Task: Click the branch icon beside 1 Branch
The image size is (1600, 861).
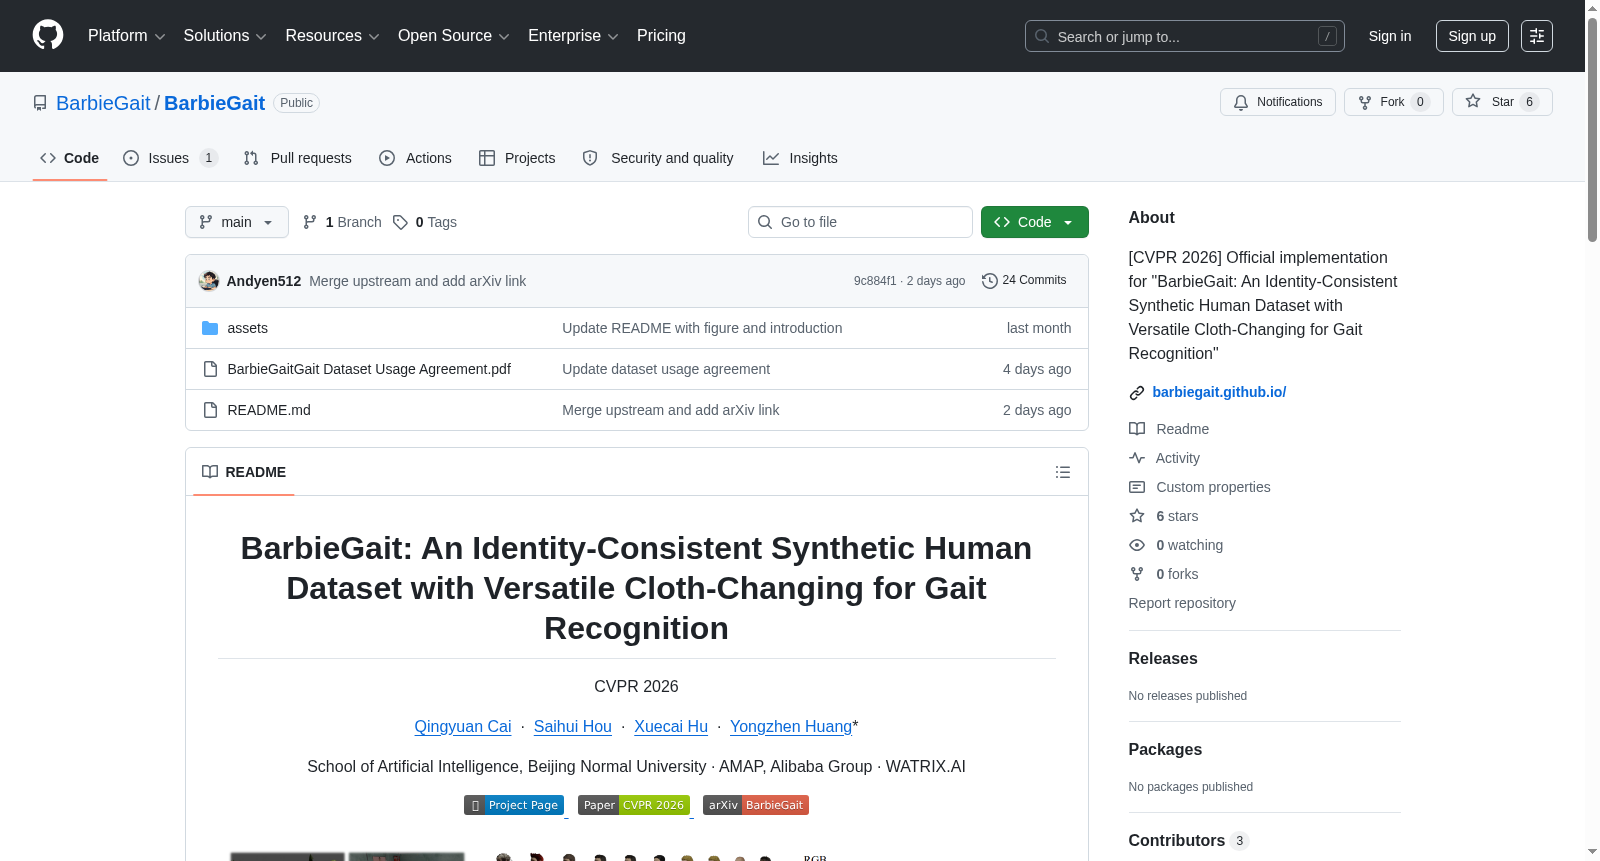Action: [x=310, y=222]
